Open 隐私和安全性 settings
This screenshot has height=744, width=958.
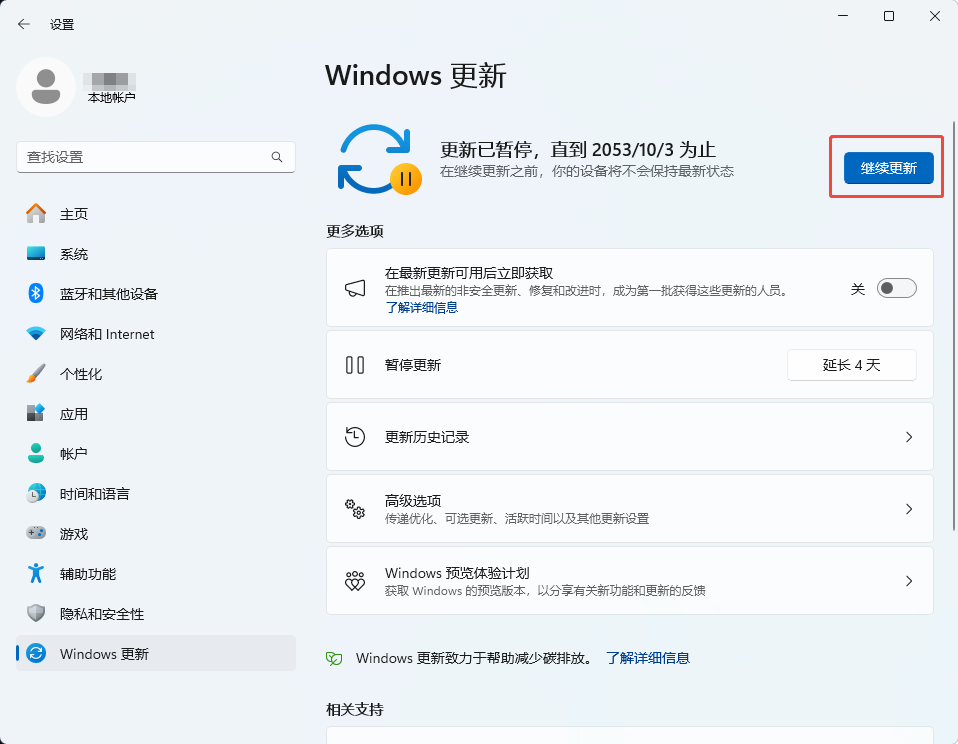tap(156, 613)
